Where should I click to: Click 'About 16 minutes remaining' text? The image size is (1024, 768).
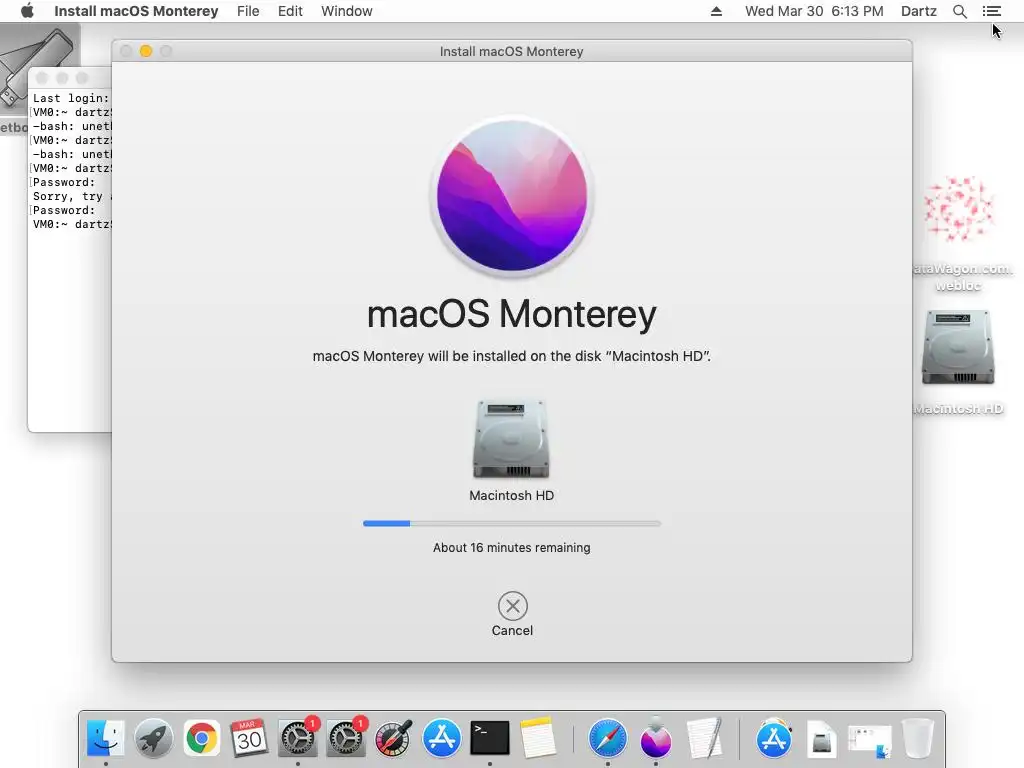(x=511, y=547)
